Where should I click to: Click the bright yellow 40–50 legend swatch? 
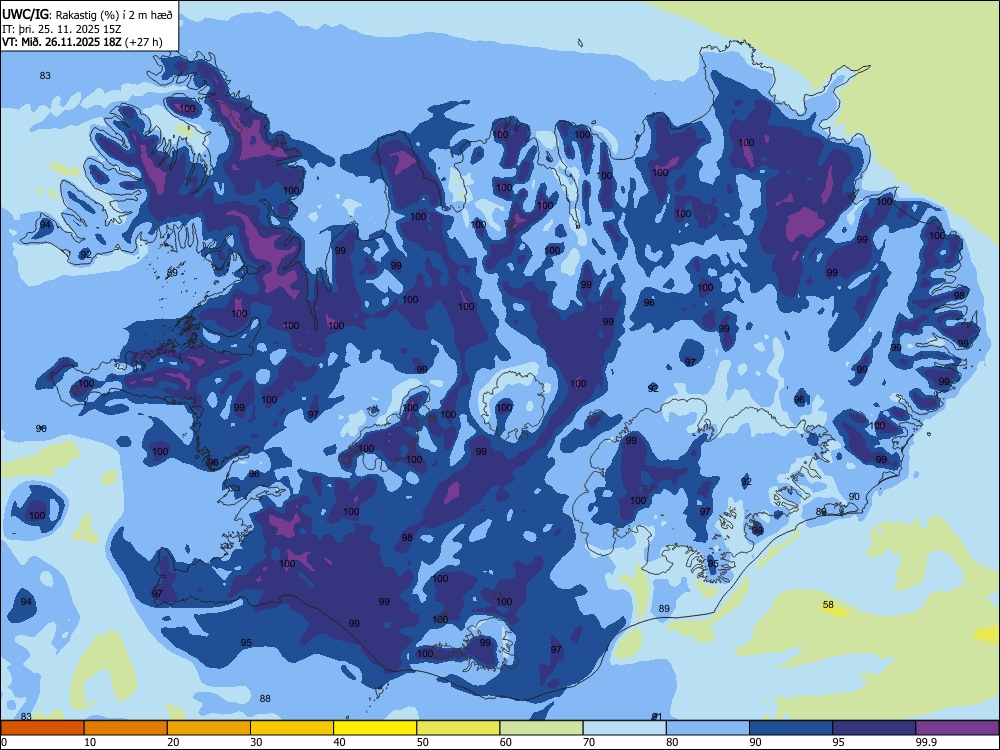tap(375, 728)
